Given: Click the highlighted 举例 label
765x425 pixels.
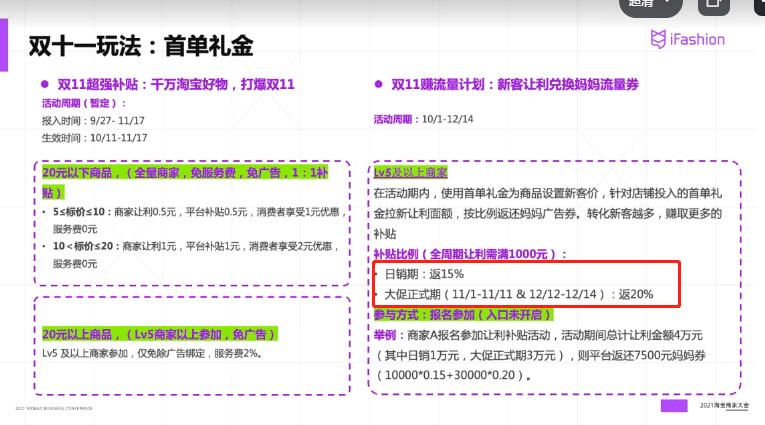Looking at the screenshot, I should click(x=390, y=337).
